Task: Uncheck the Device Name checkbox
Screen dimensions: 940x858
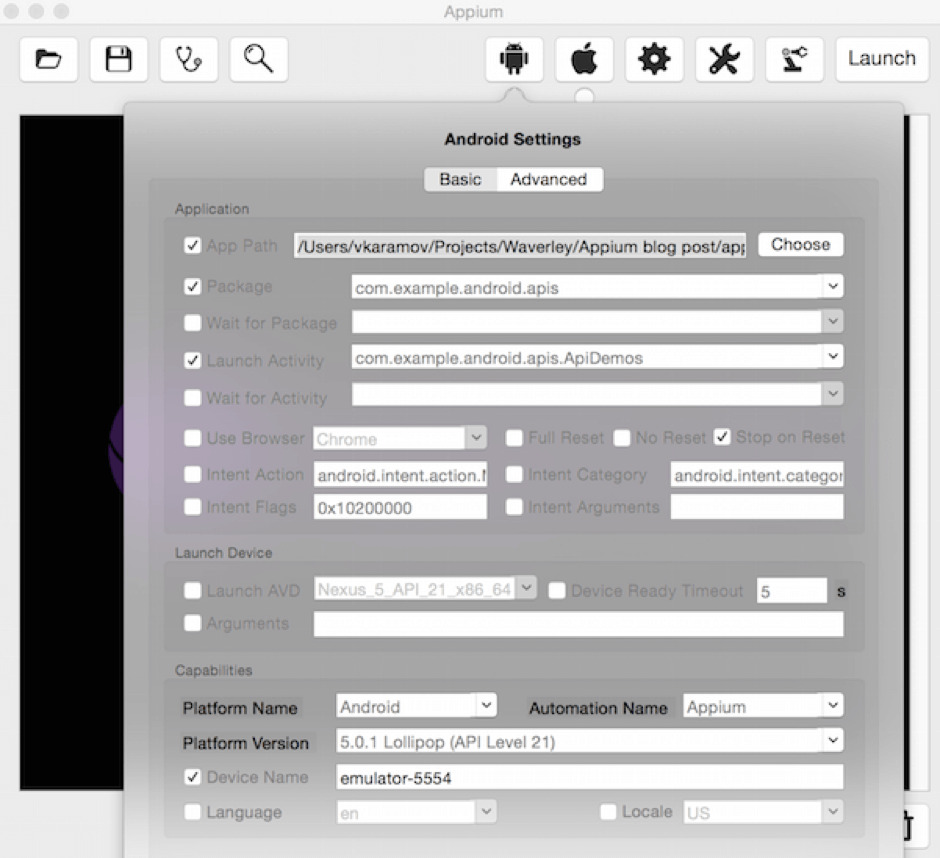Action: pos(192,778)
